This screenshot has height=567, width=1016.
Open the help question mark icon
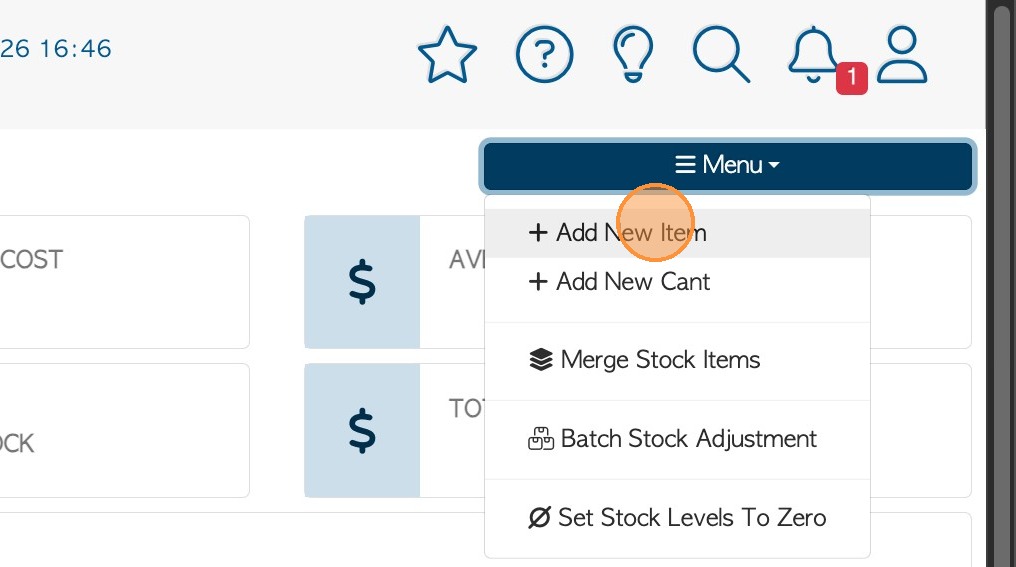click(544, 54)
